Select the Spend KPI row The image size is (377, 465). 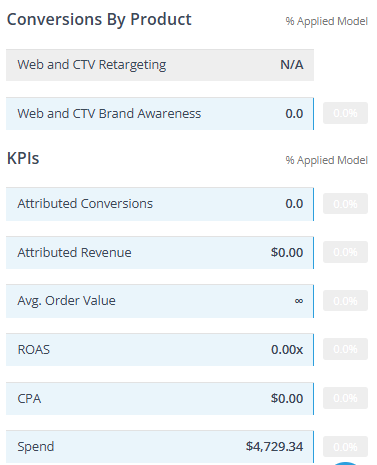click(160, 447)
